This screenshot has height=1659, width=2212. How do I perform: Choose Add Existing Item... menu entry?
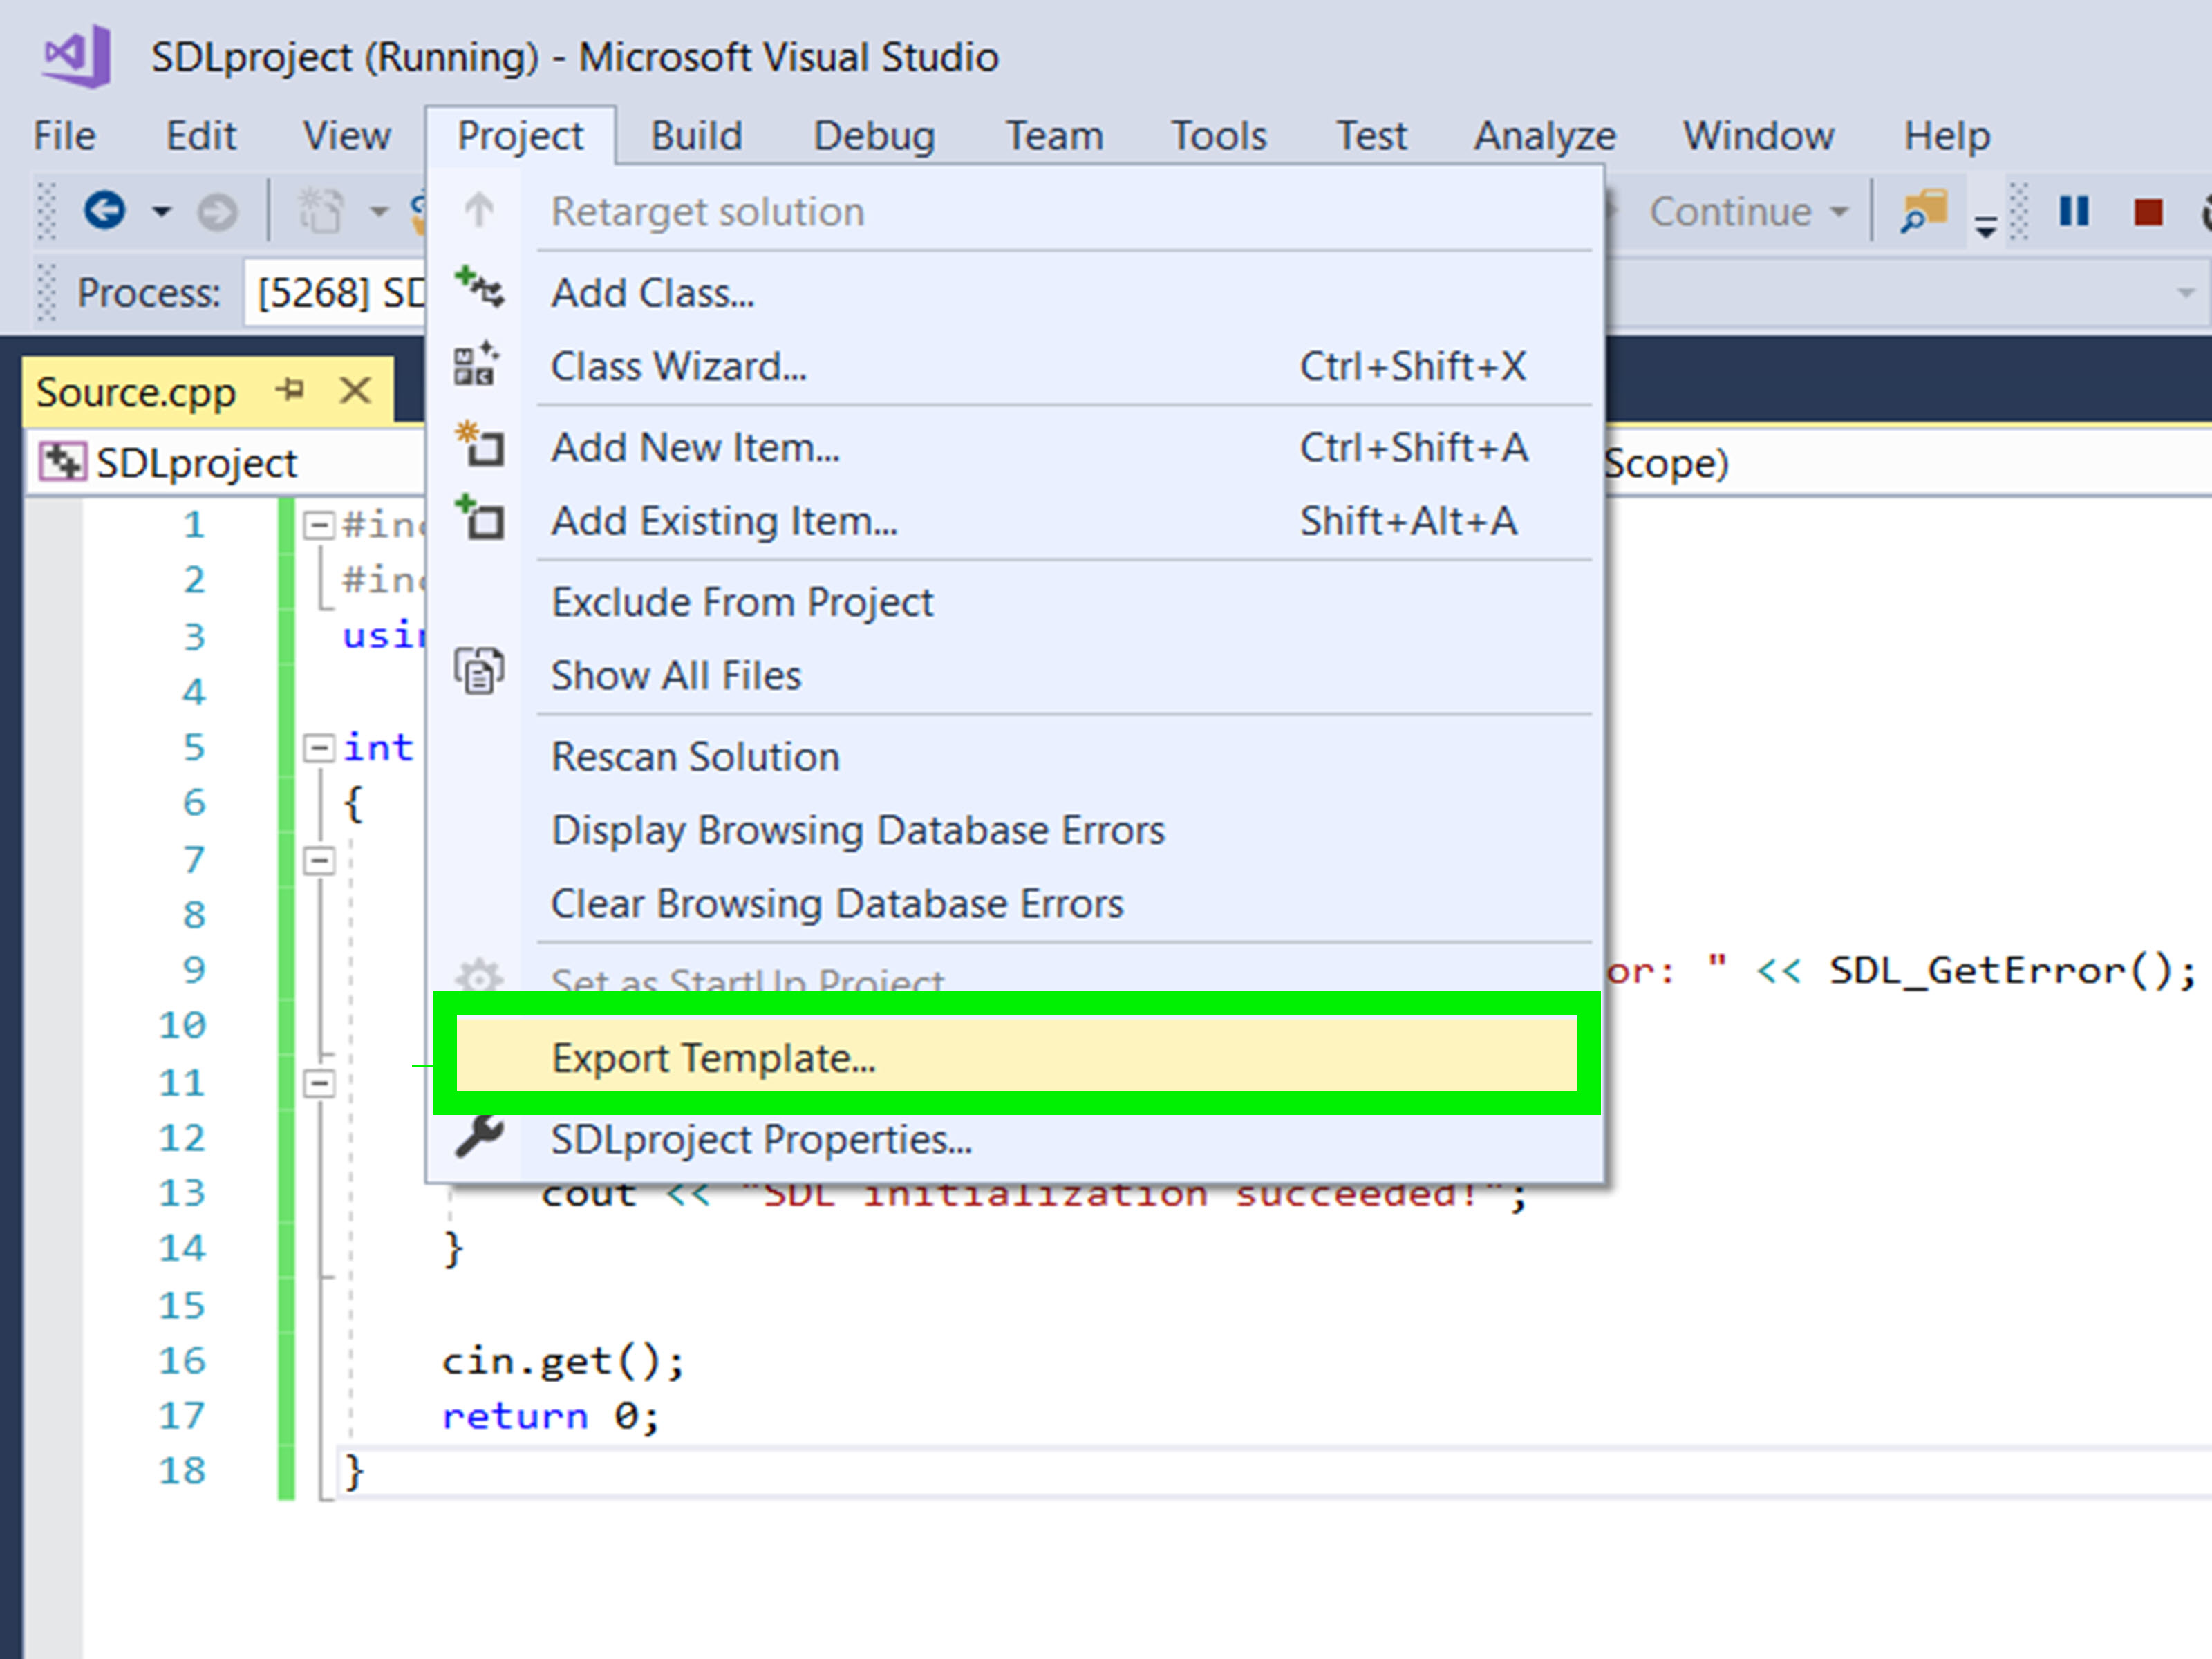pos(1015,521)
